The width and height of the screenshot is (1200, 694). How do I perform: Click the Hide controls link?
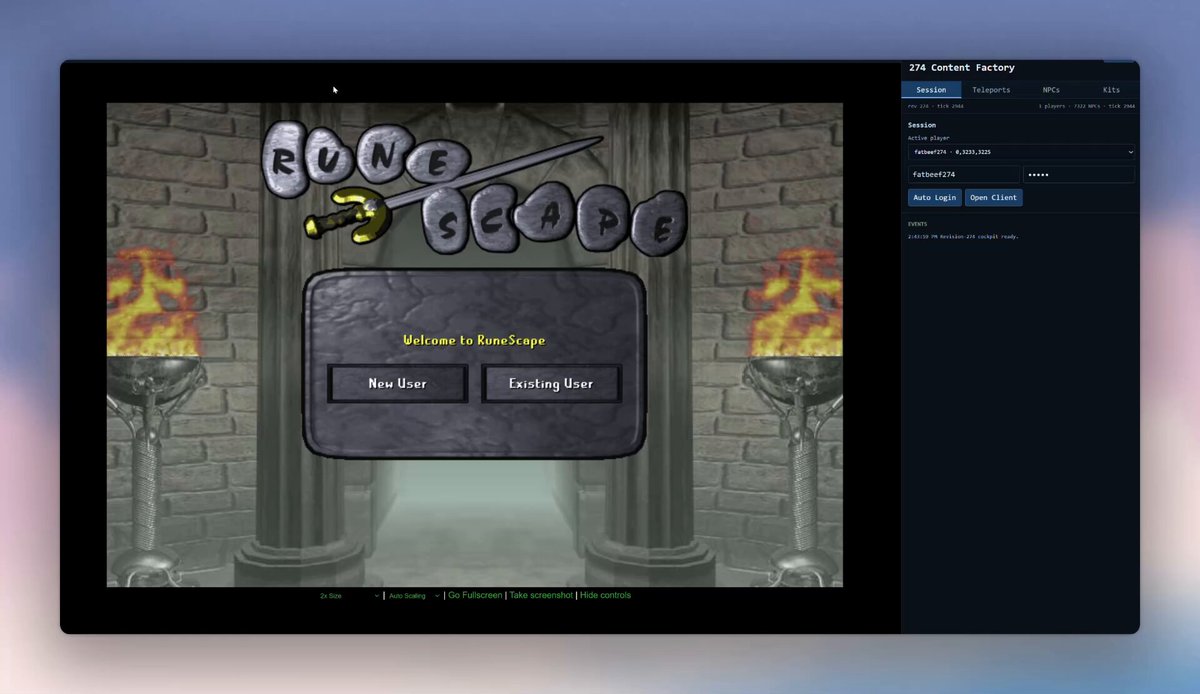click(x=605, y=595)
